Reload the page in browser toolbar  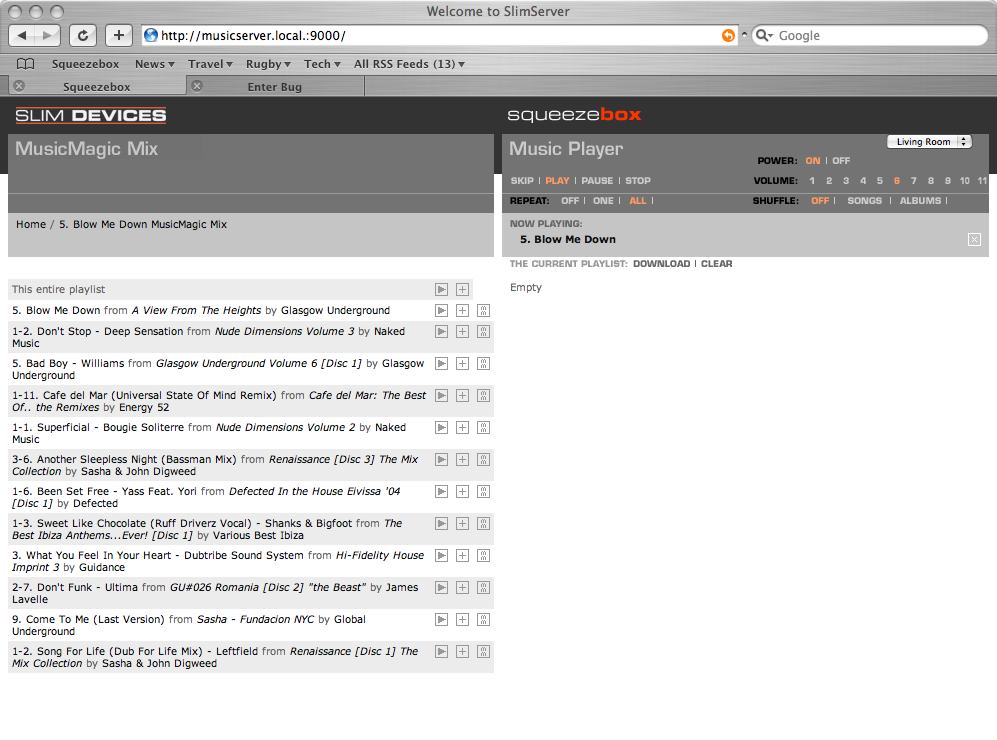click(x=83, y=36)
